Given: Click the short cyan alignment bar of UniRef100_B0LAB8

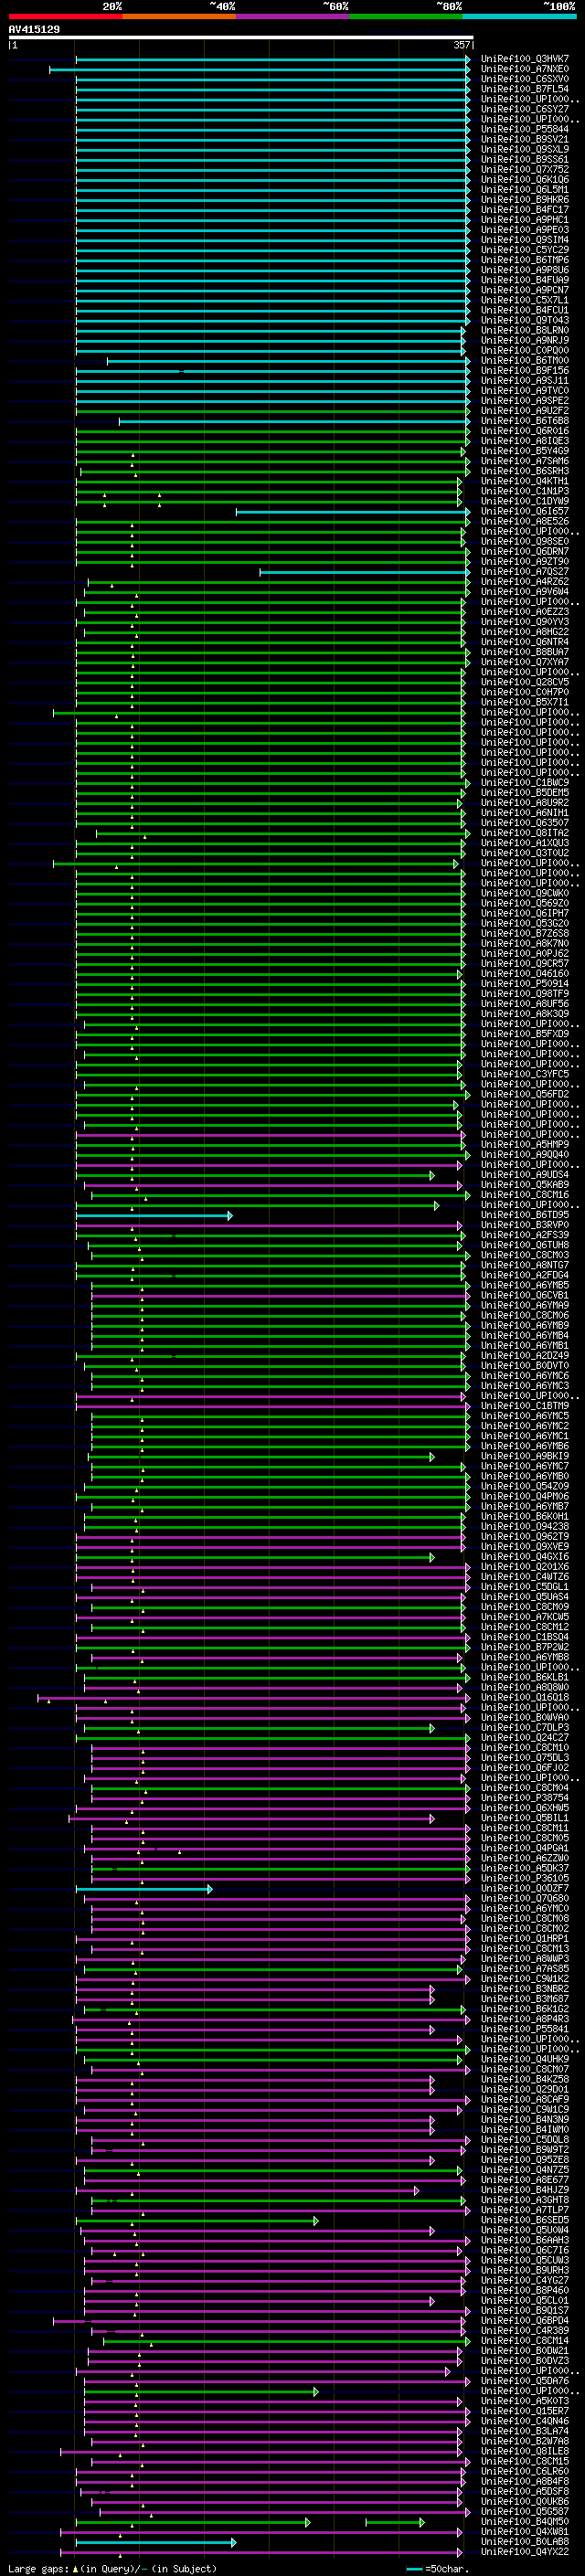Looking at the screenshot, I should [x=156, y=2542].
